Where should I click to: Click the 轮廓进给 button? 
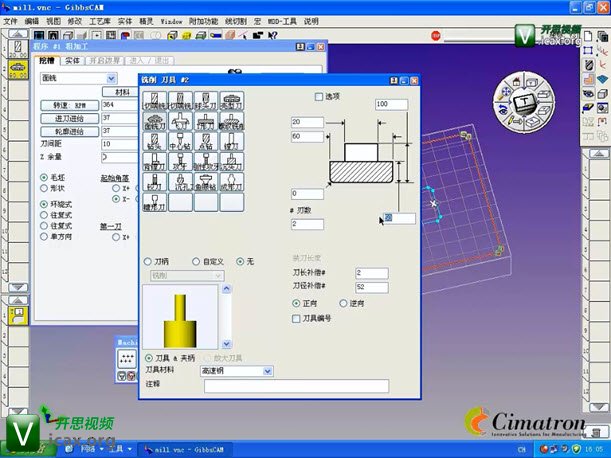(69, 132)
